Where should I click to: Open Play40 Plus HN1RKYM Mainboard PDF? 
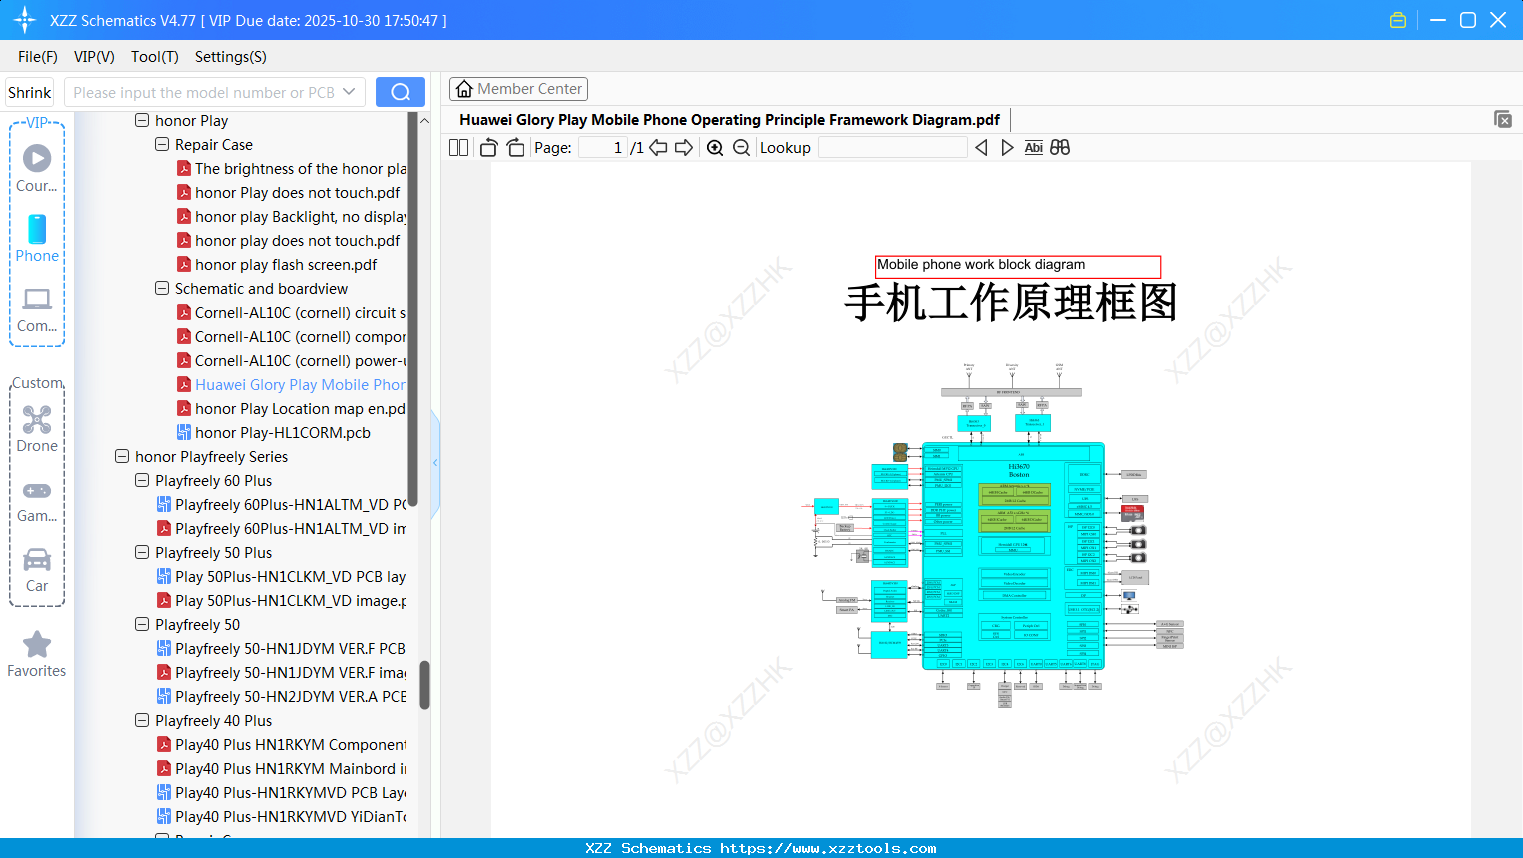[x=282, y=768]
